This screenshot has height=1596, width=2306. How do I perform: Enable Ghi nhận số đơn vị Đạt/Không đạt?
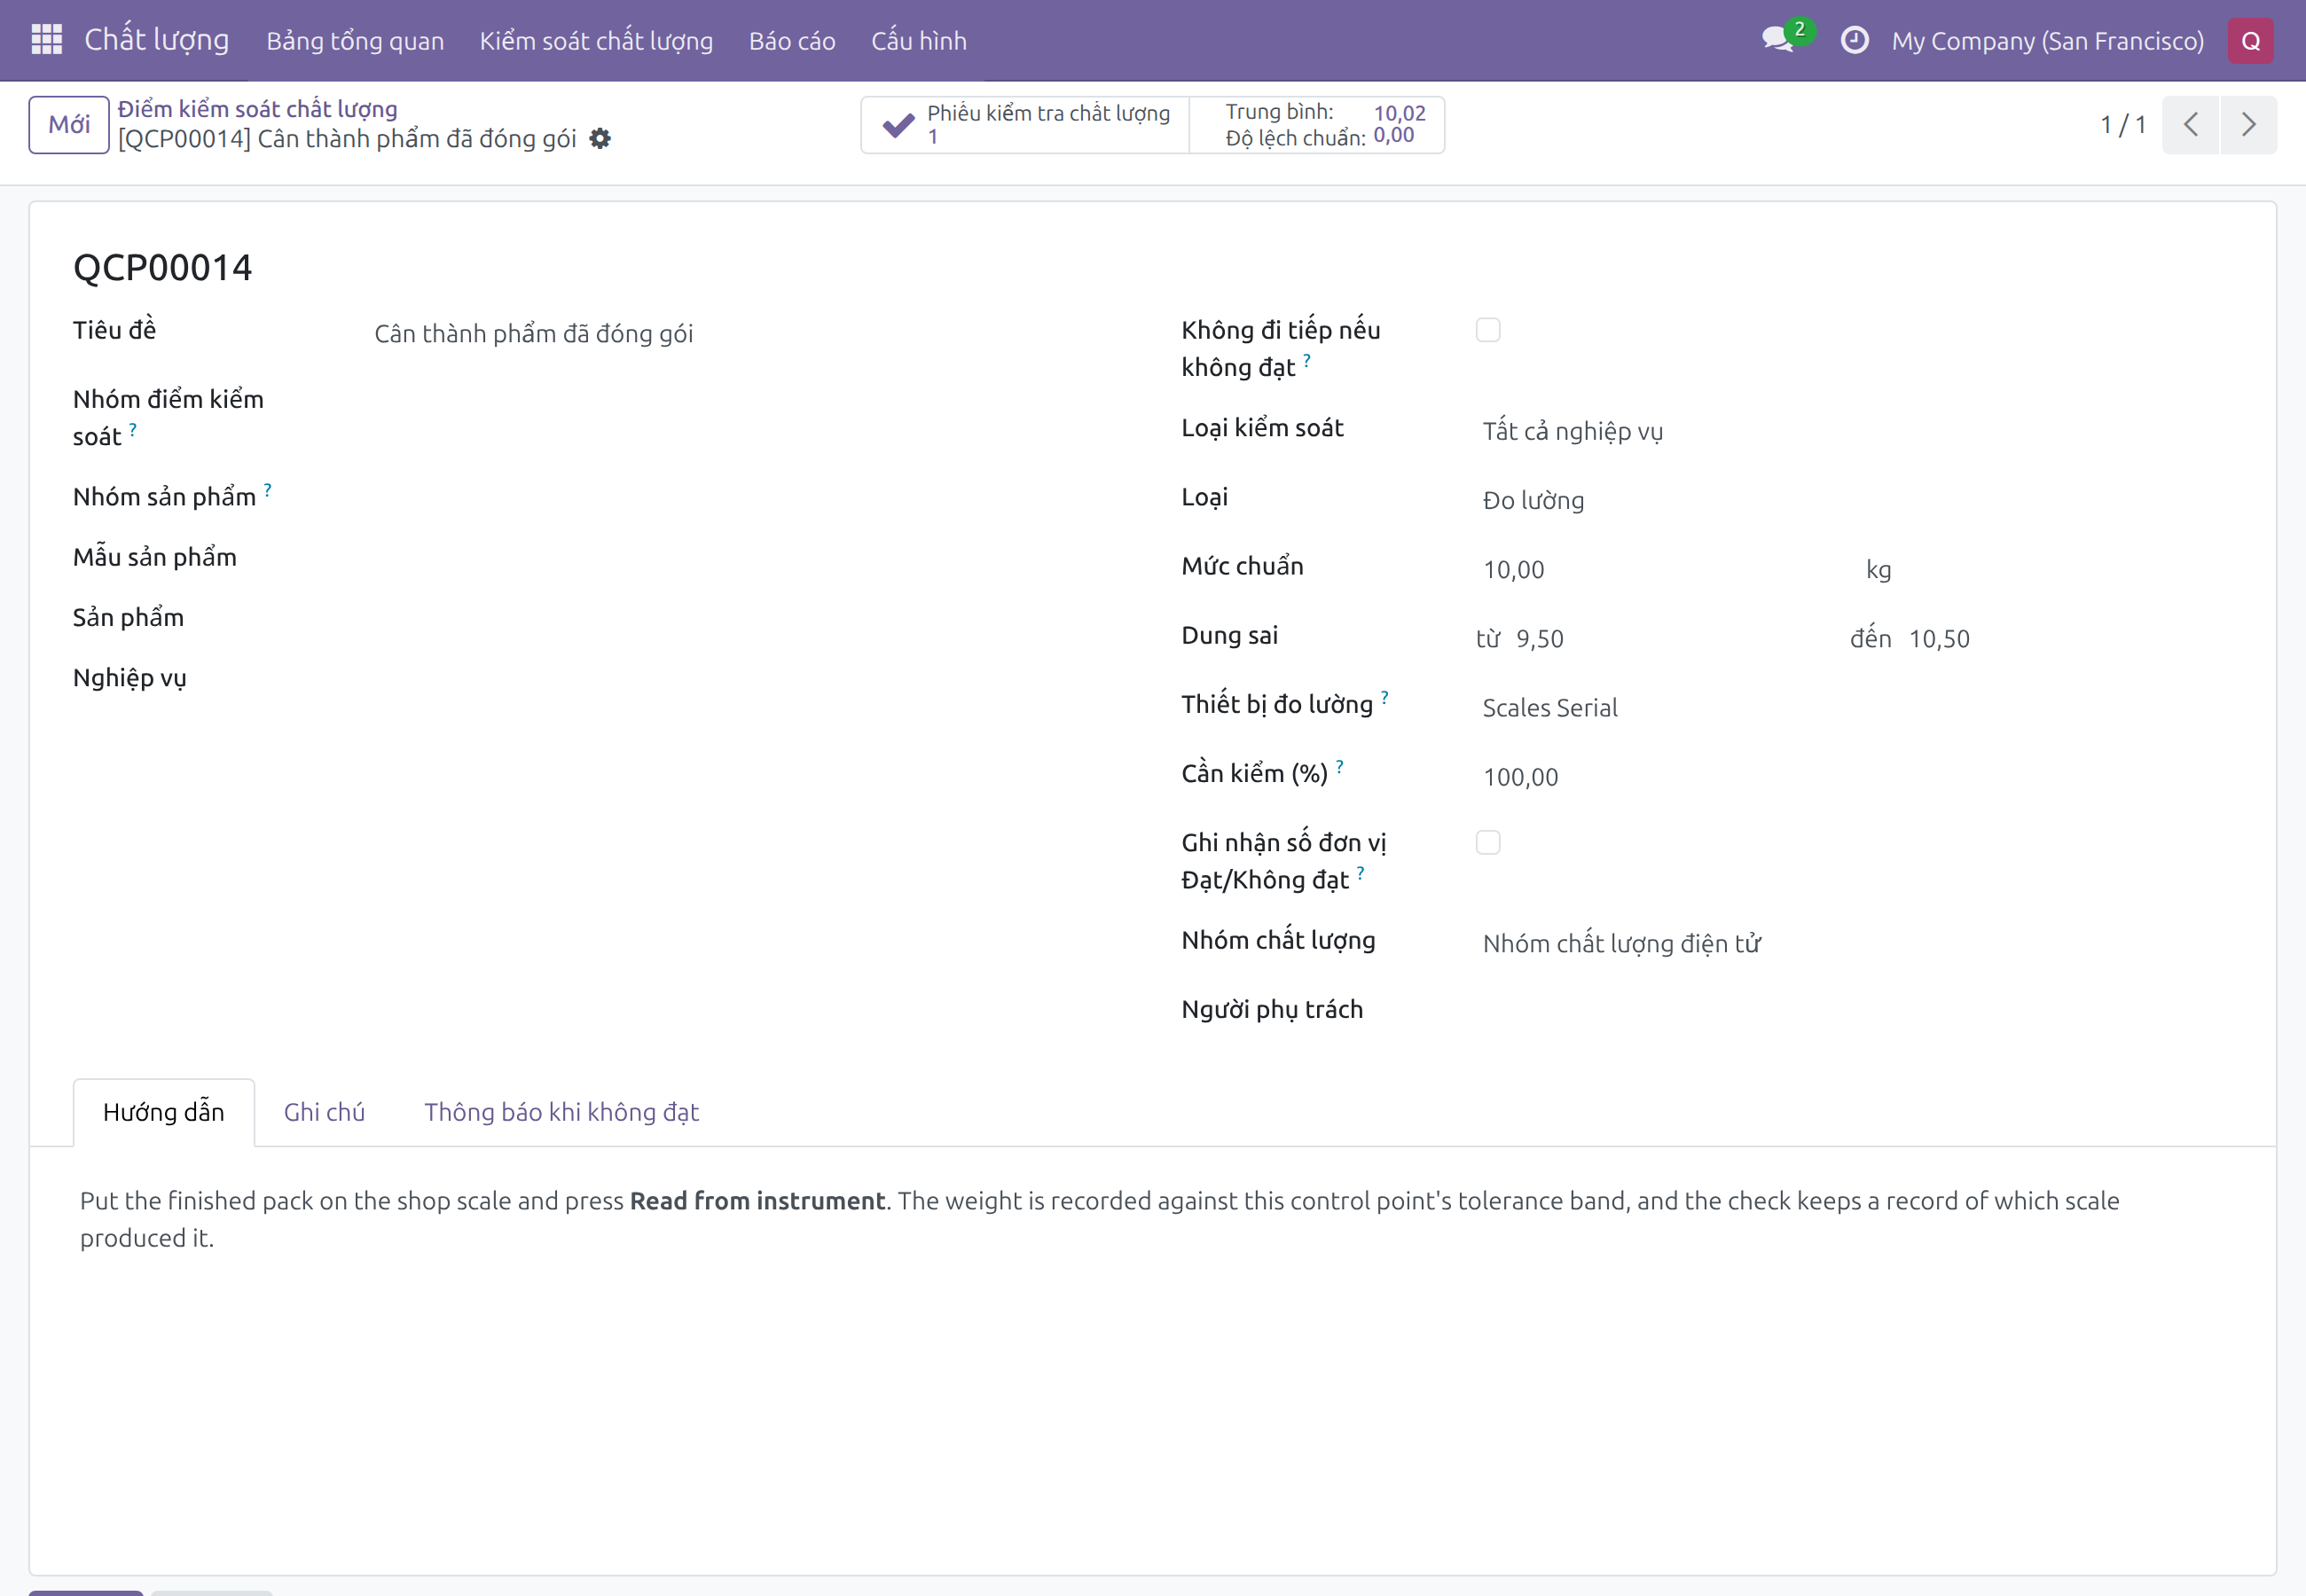pos(1488,843)
